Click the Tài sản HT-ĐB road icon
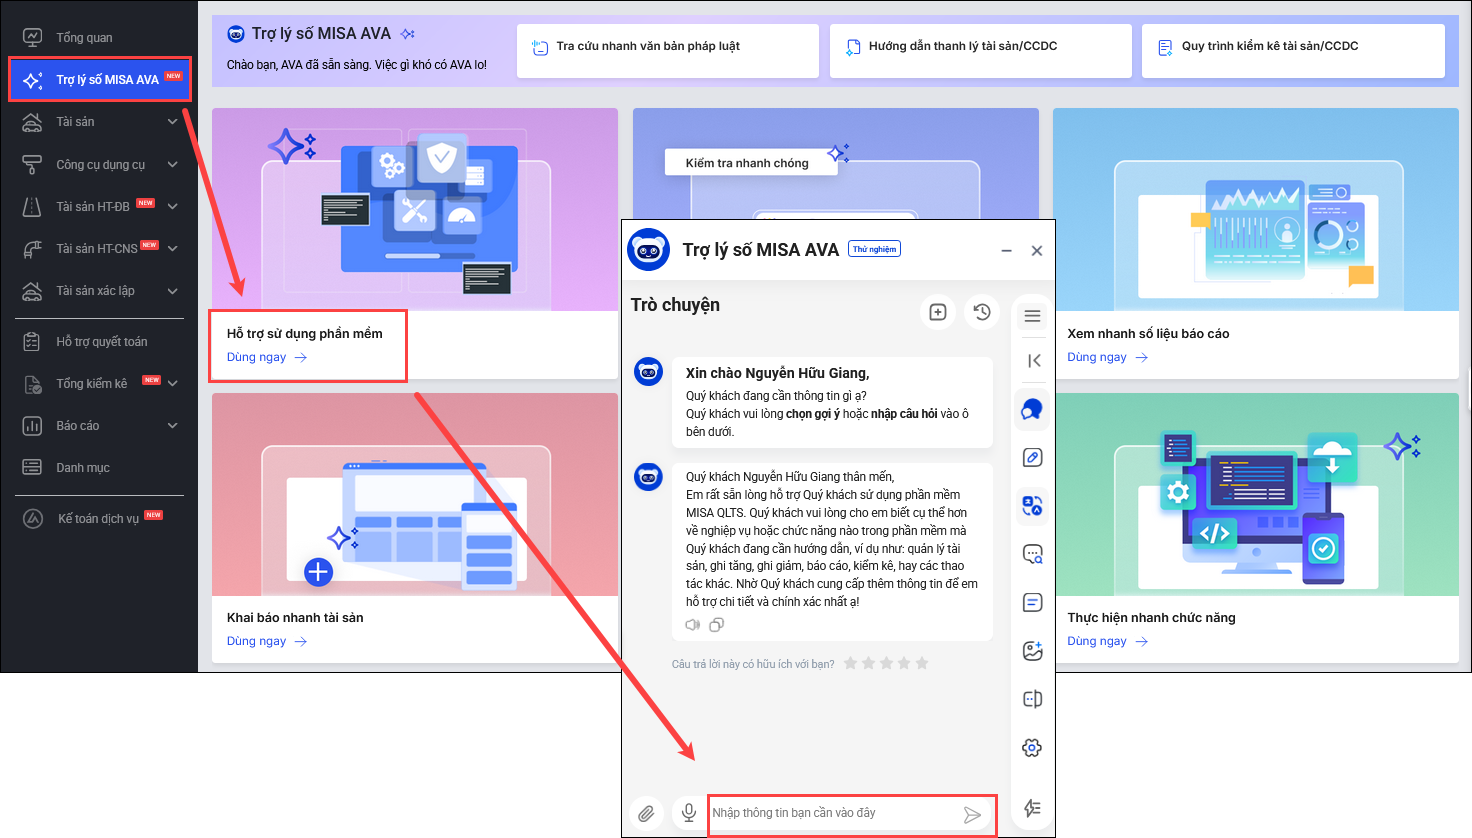The height and width of the screenshot is (838, 1472). pos(32,206)
